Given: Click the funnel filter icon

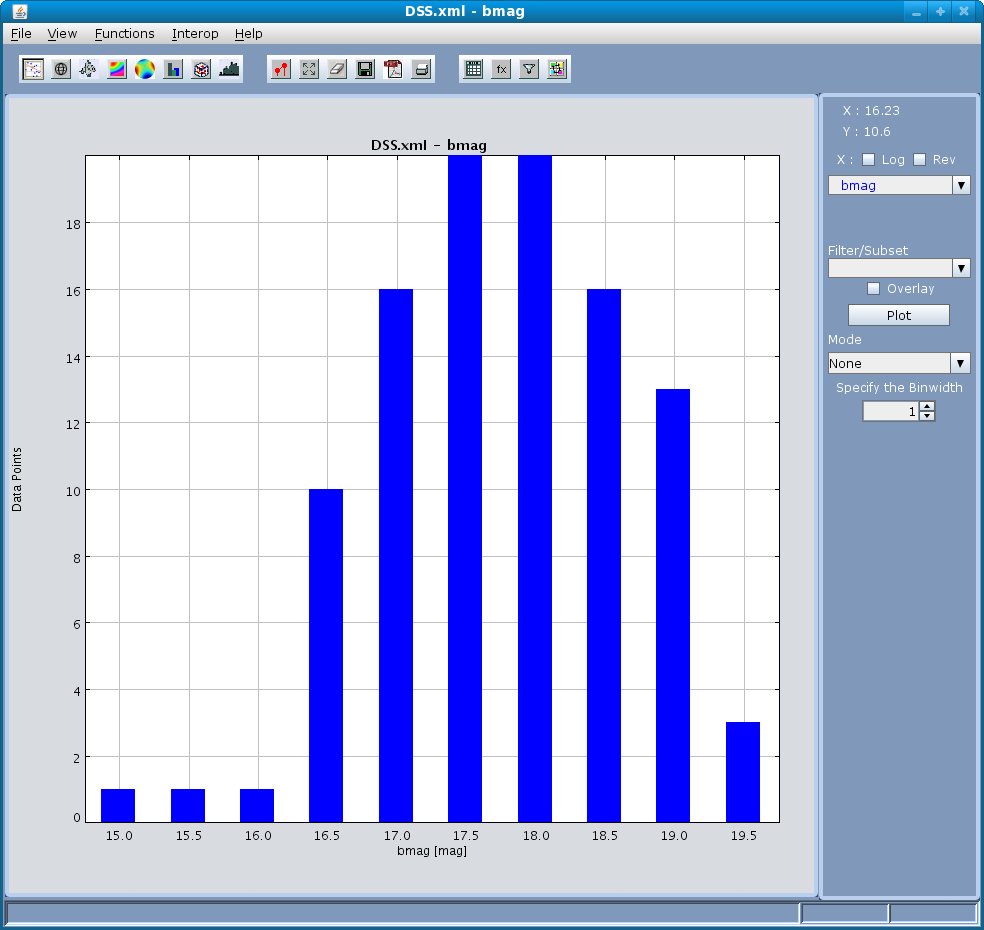Looking at the screenshot, I should point(529,70).
